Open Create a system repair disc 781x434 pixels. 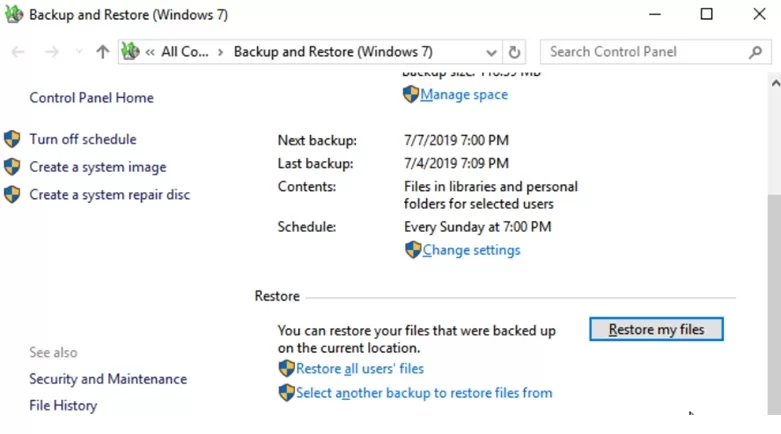110,194
